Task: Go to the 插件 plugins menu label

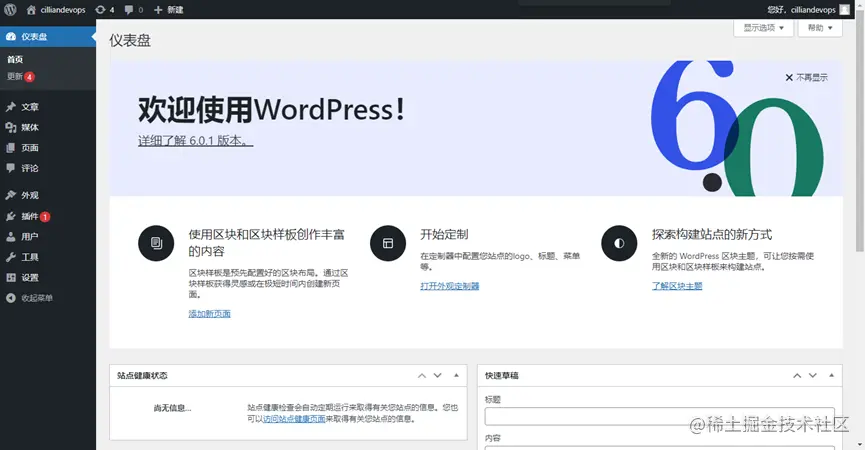Action: pos(30,216)
